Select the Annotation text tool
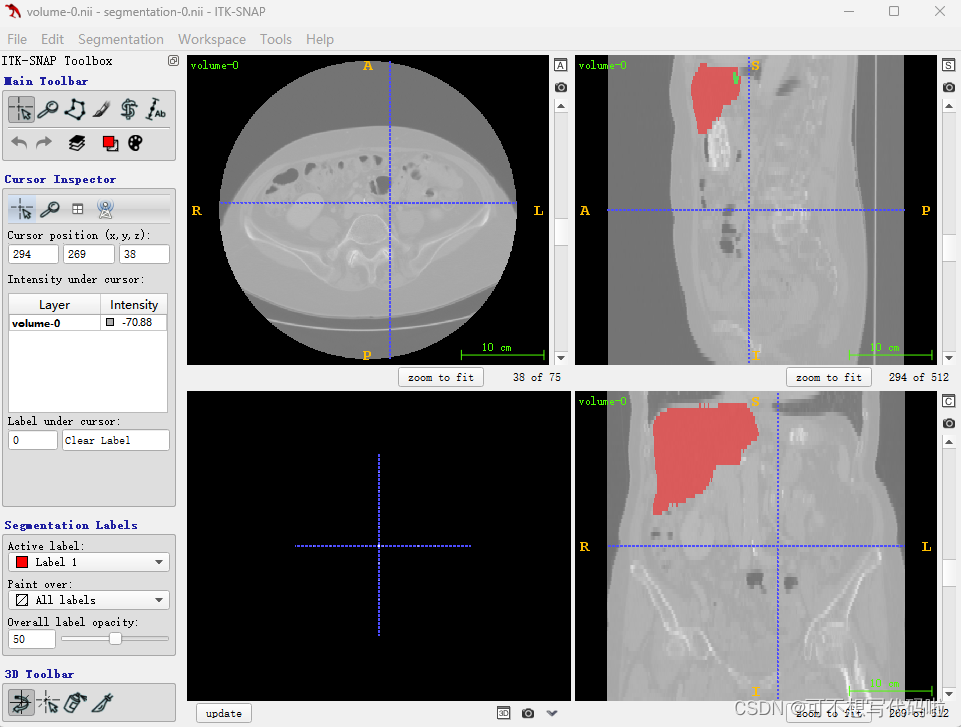 (x=156, y=110)
